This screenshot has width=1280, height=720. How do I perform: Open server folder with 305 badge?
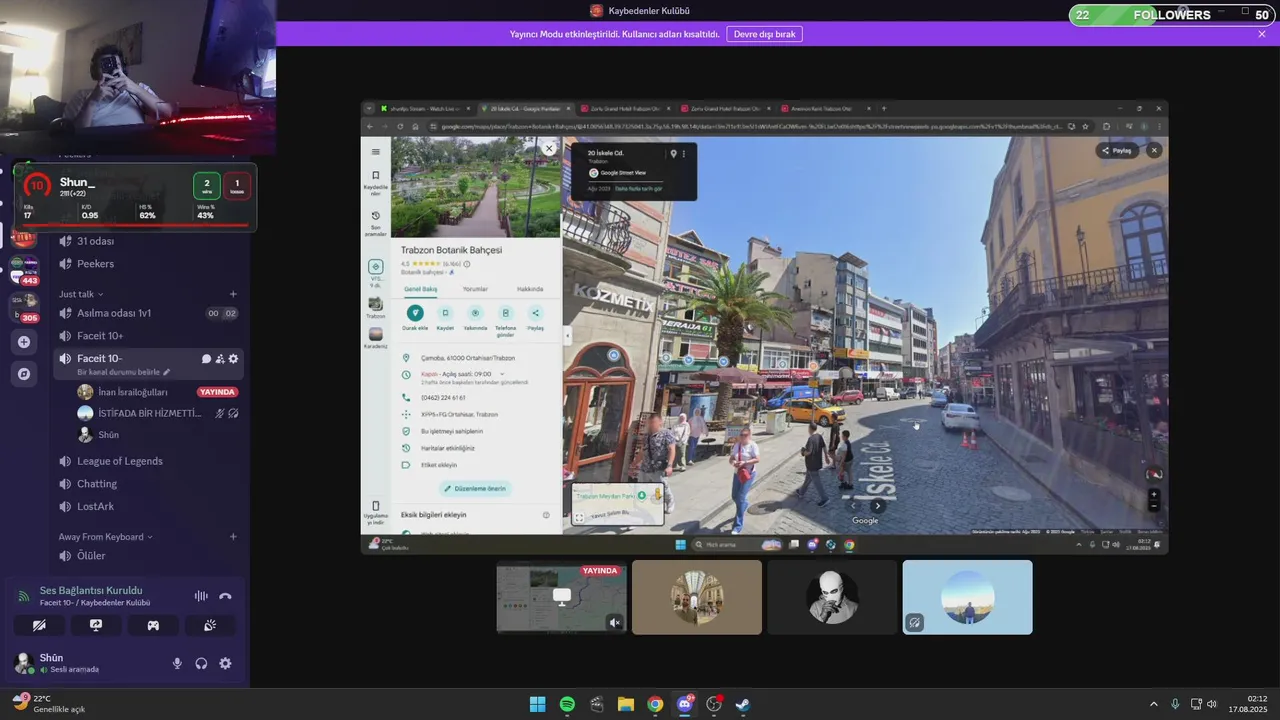(x=24, y=305)
